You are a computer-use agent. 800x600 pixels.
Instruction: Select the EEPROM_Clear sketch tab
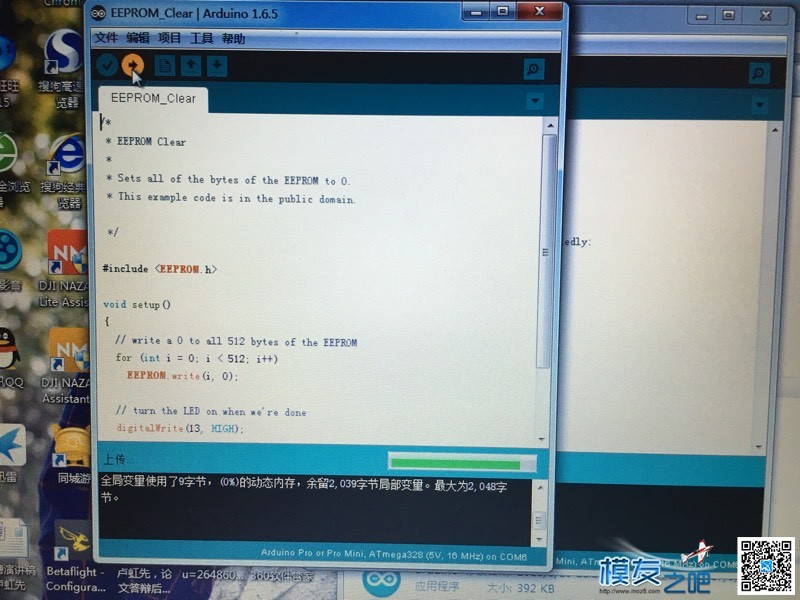(153, 98)
